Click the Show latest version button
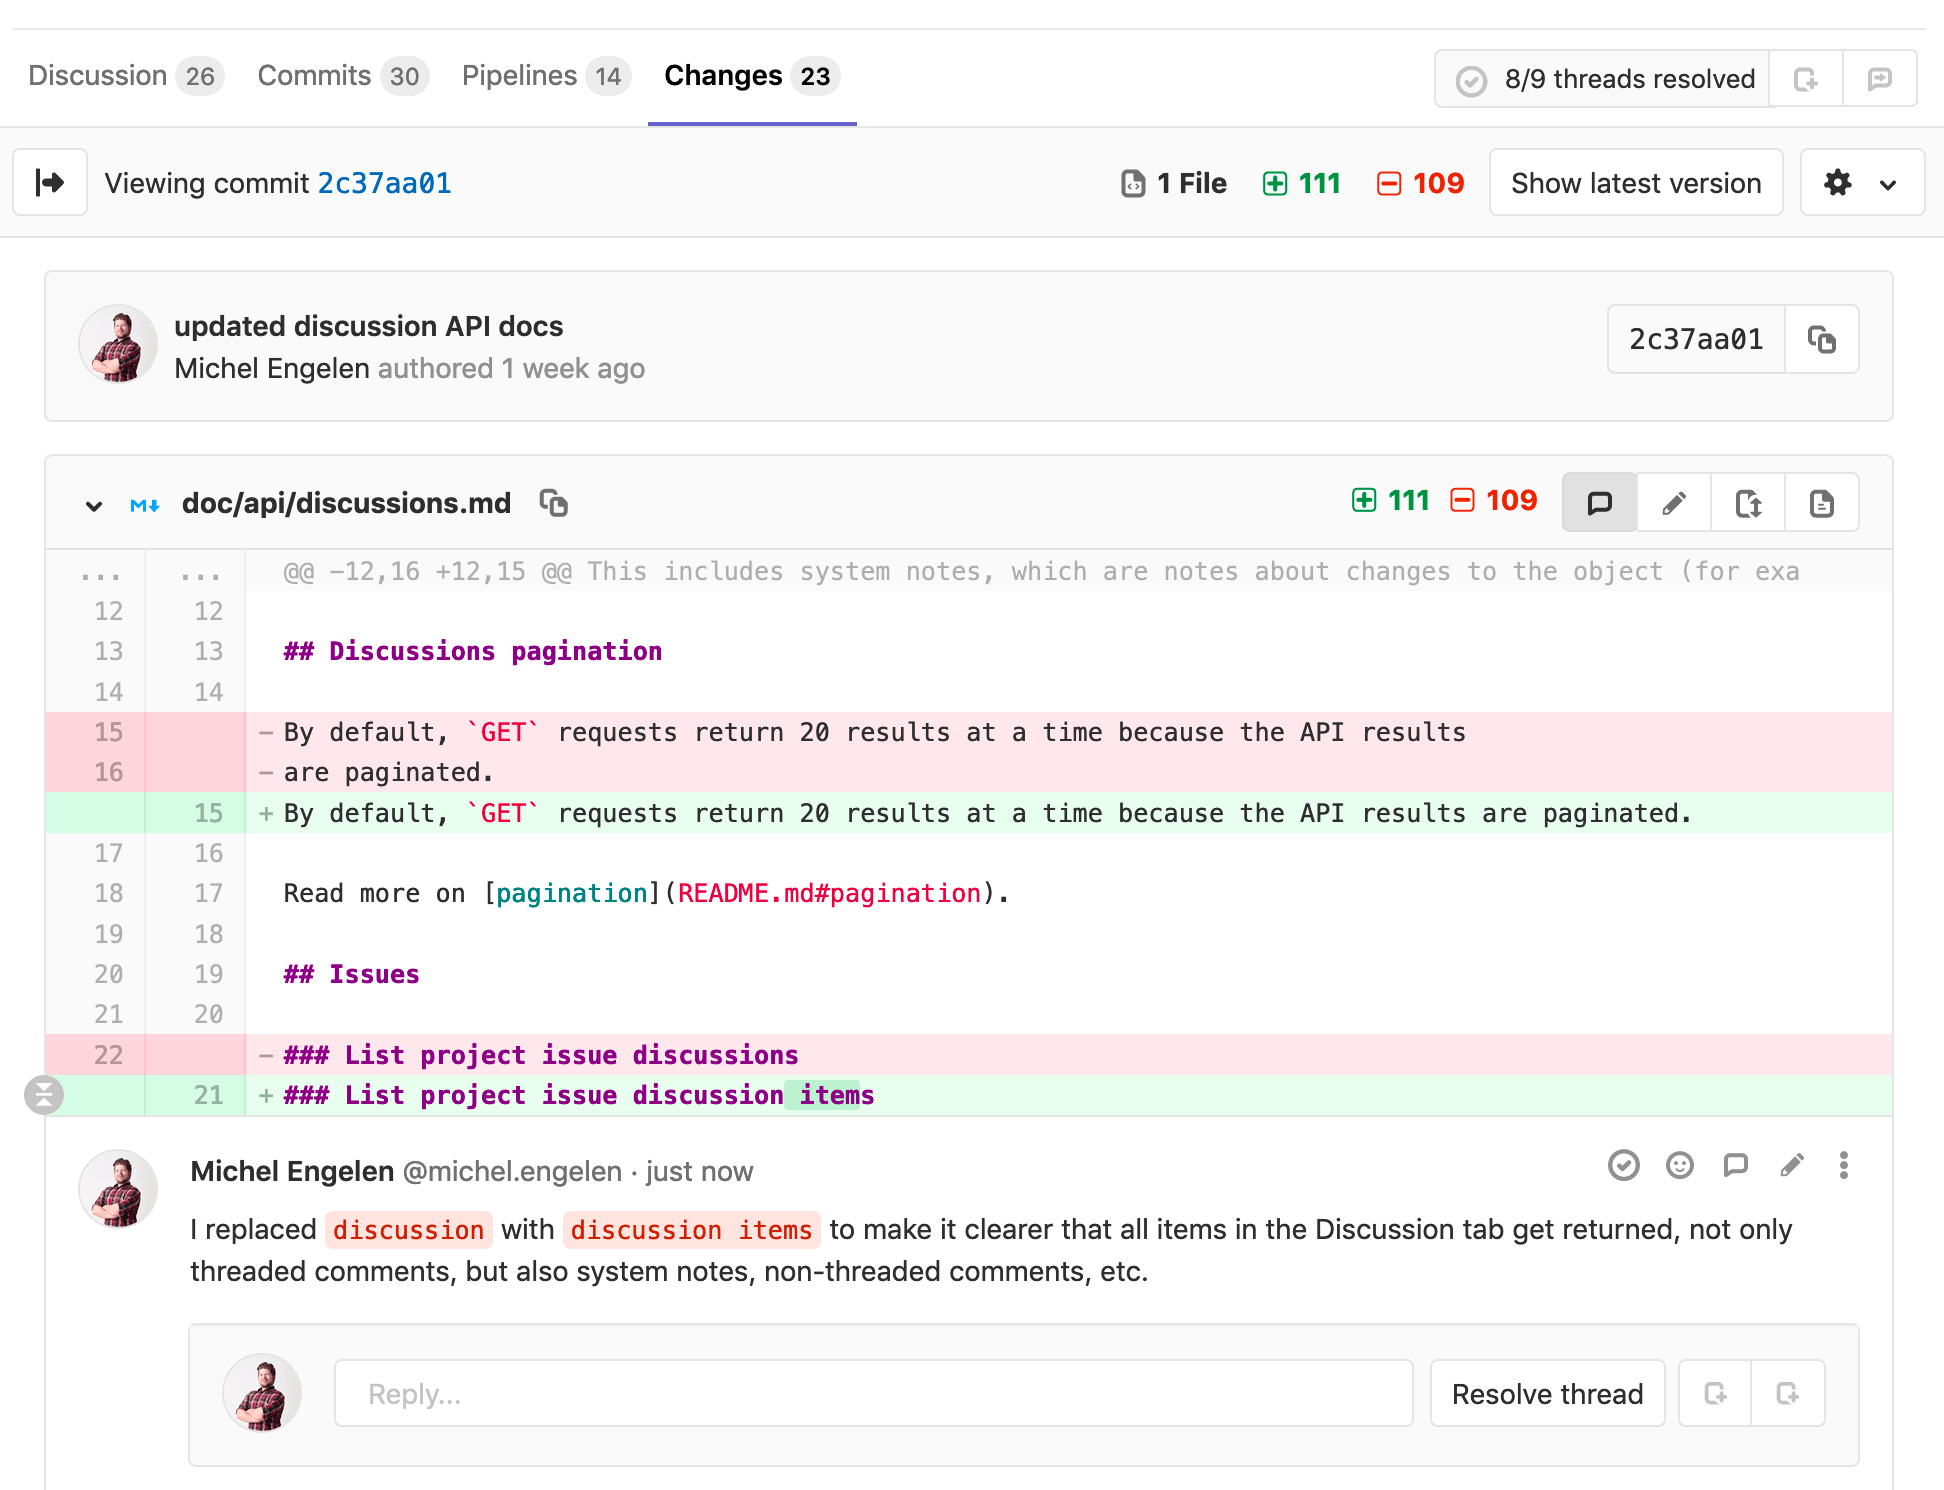 coord(1635,182)
